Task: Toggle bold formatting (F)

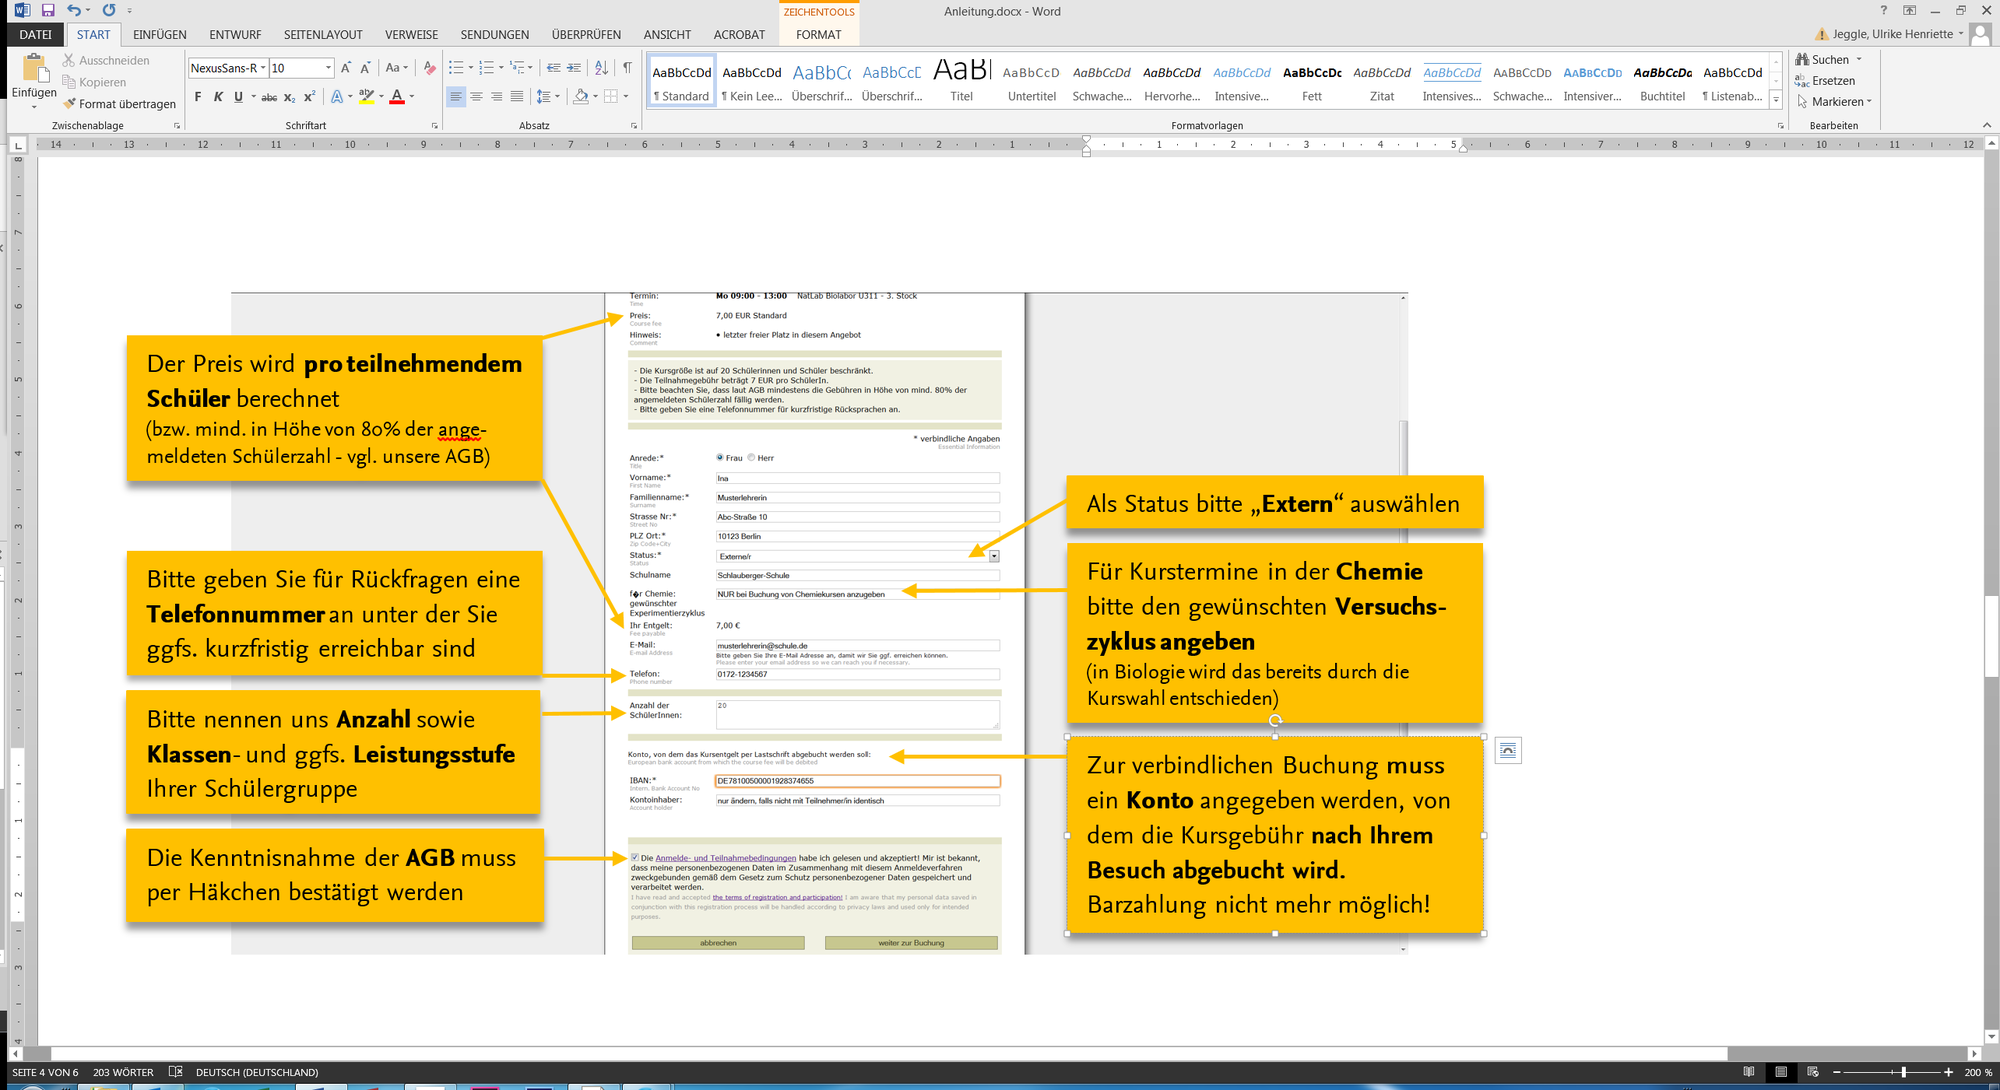Action: point(197,97)
